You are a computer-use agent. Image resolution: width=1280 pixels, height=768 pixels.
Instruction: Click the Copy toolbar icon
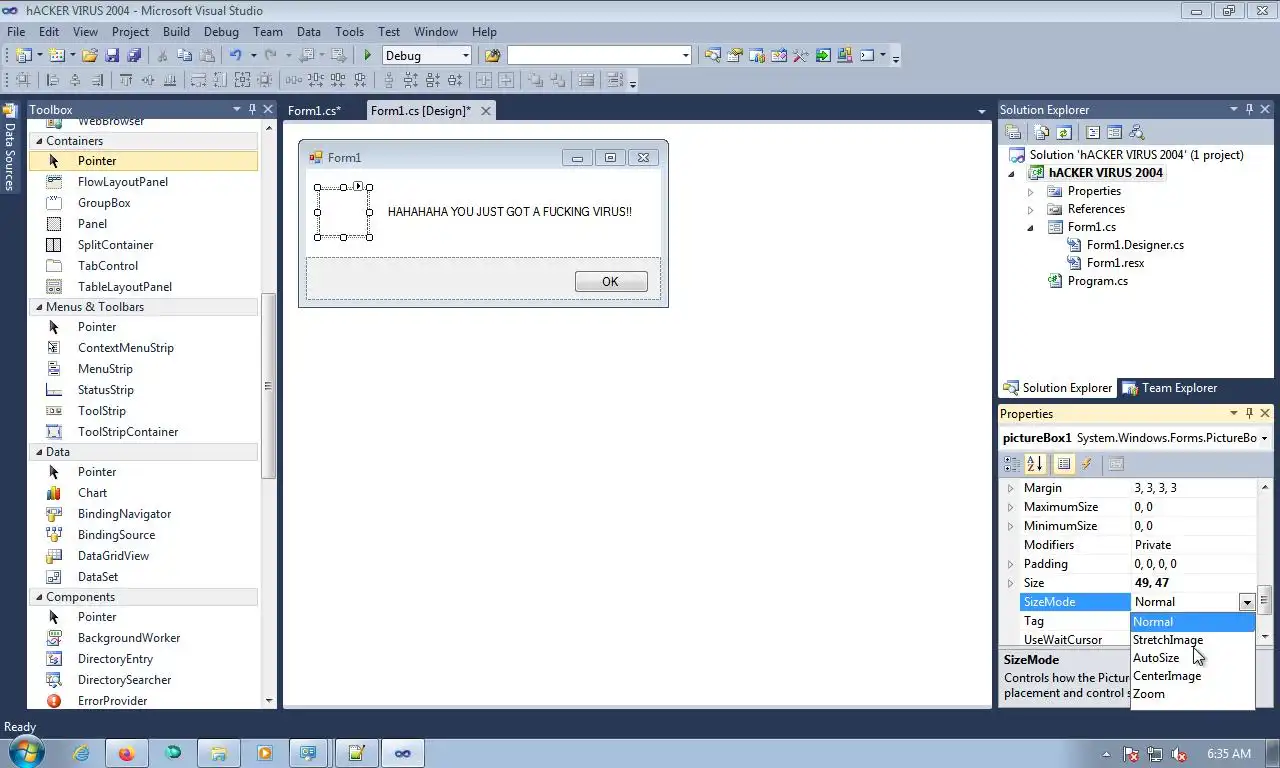tap(183, 56)
